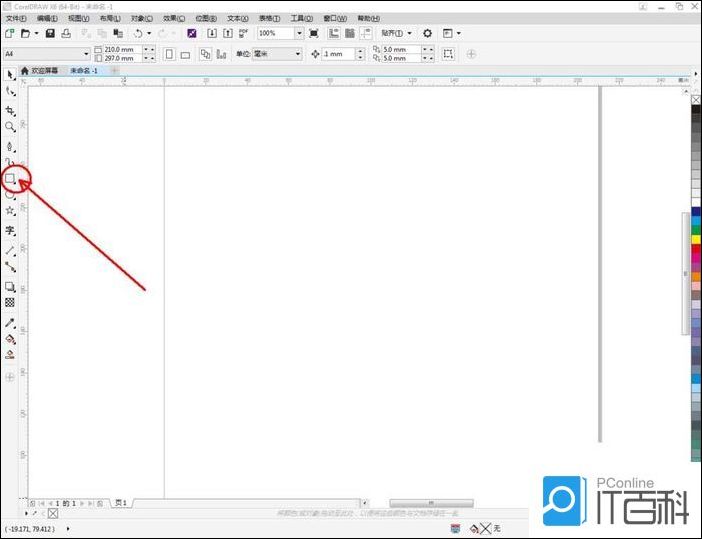
Task: Set page orientation to Landscape
Action: tap(185, 55)
